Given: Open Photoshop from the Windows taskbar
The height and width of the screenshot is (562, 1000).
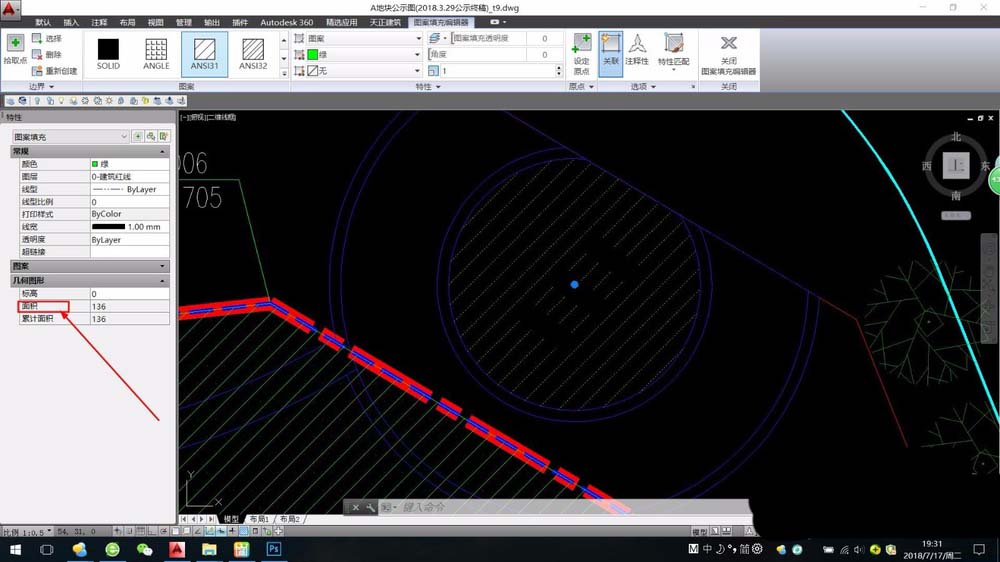Looking at the screenshot, I should [x=272, y=549].
